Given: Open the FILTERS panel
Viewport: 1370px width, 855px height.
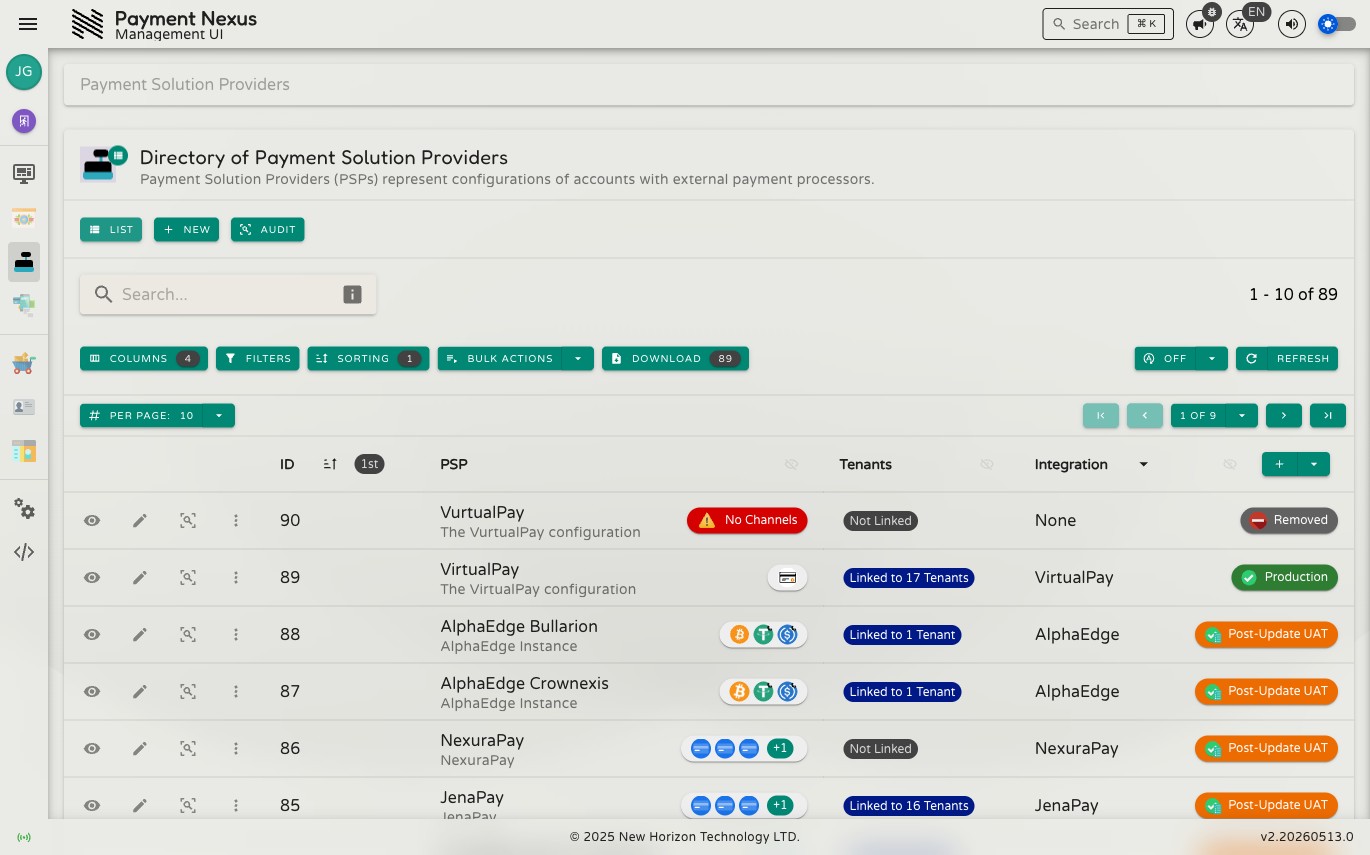Looking at the screenshot, I should click(258, 358).
